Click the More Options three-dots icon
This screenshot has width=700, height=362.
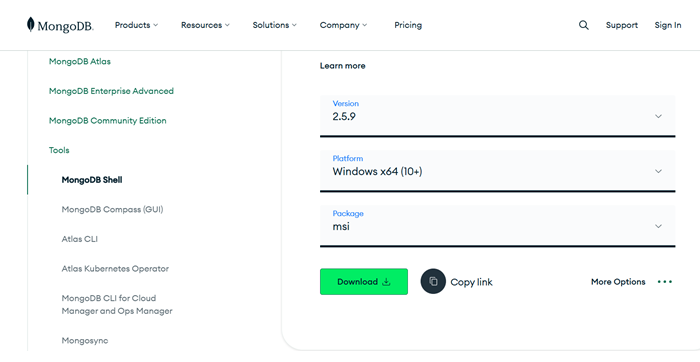click(665, 282)
